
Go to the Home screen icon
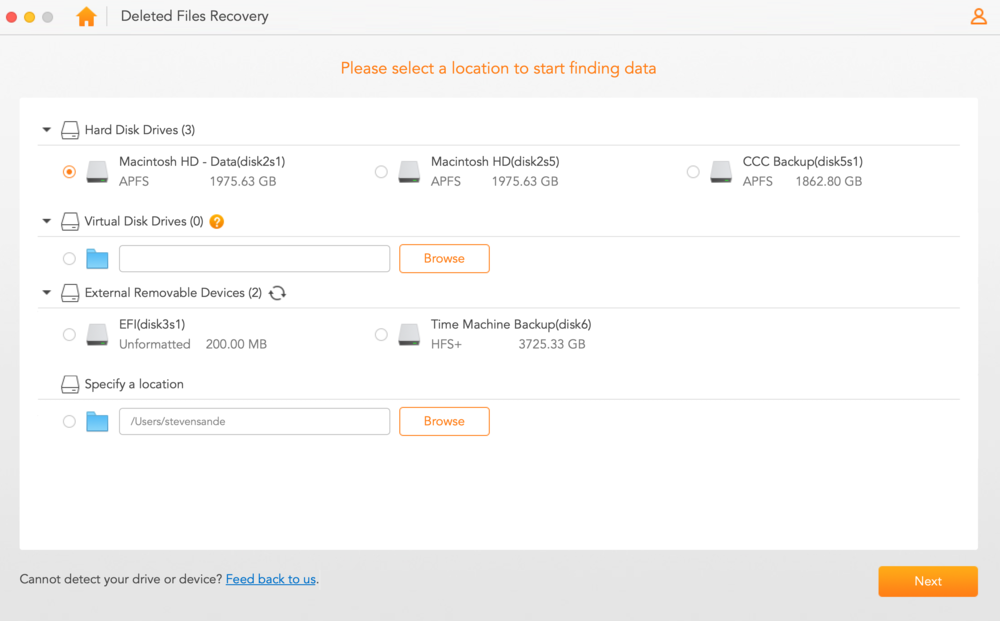pyautogui.click(x=86, y=17)
